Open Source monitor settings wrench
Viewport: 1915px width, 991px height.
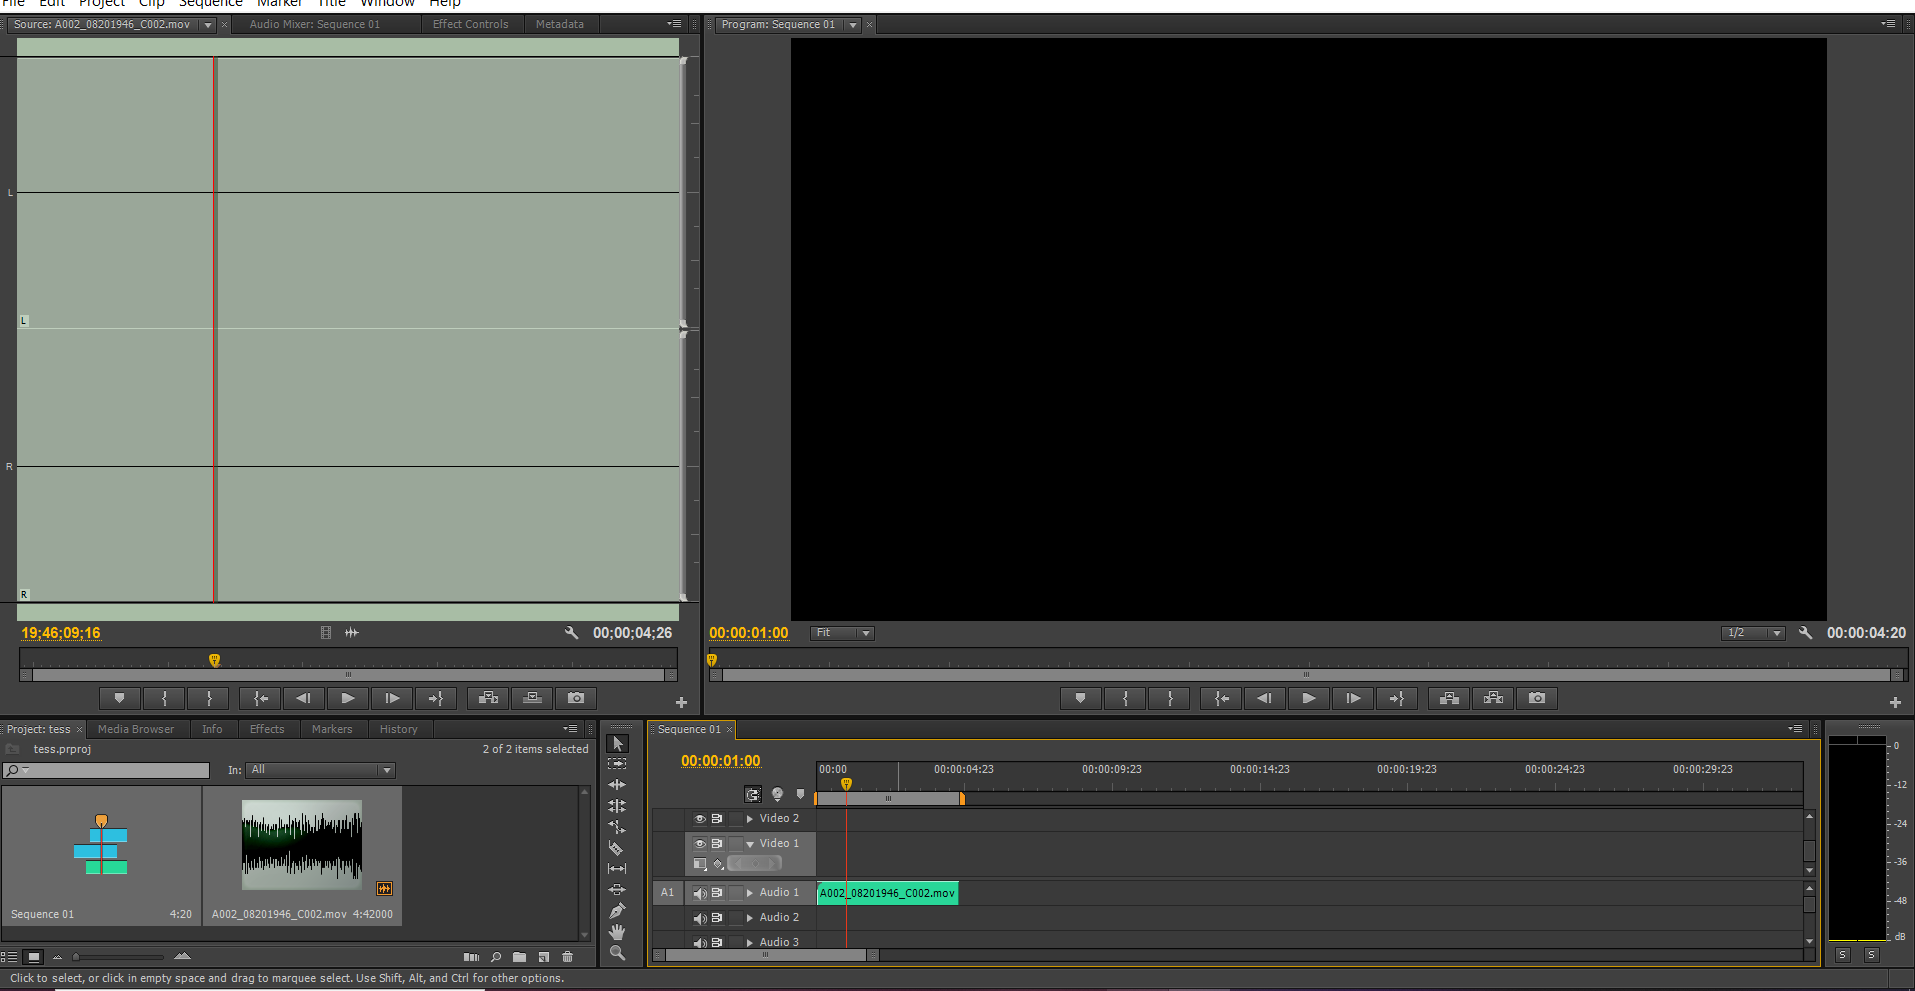(x=571, y=633)
